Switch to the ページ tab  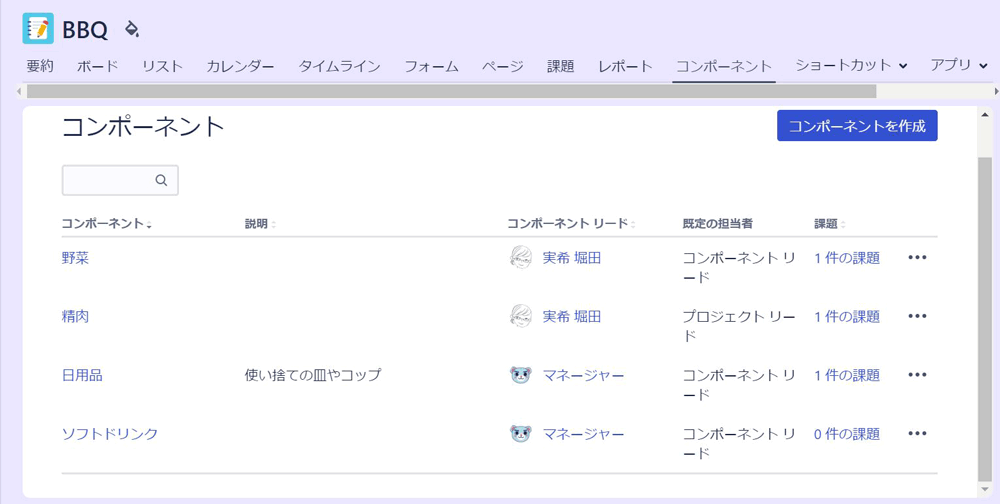pos(503,66)
